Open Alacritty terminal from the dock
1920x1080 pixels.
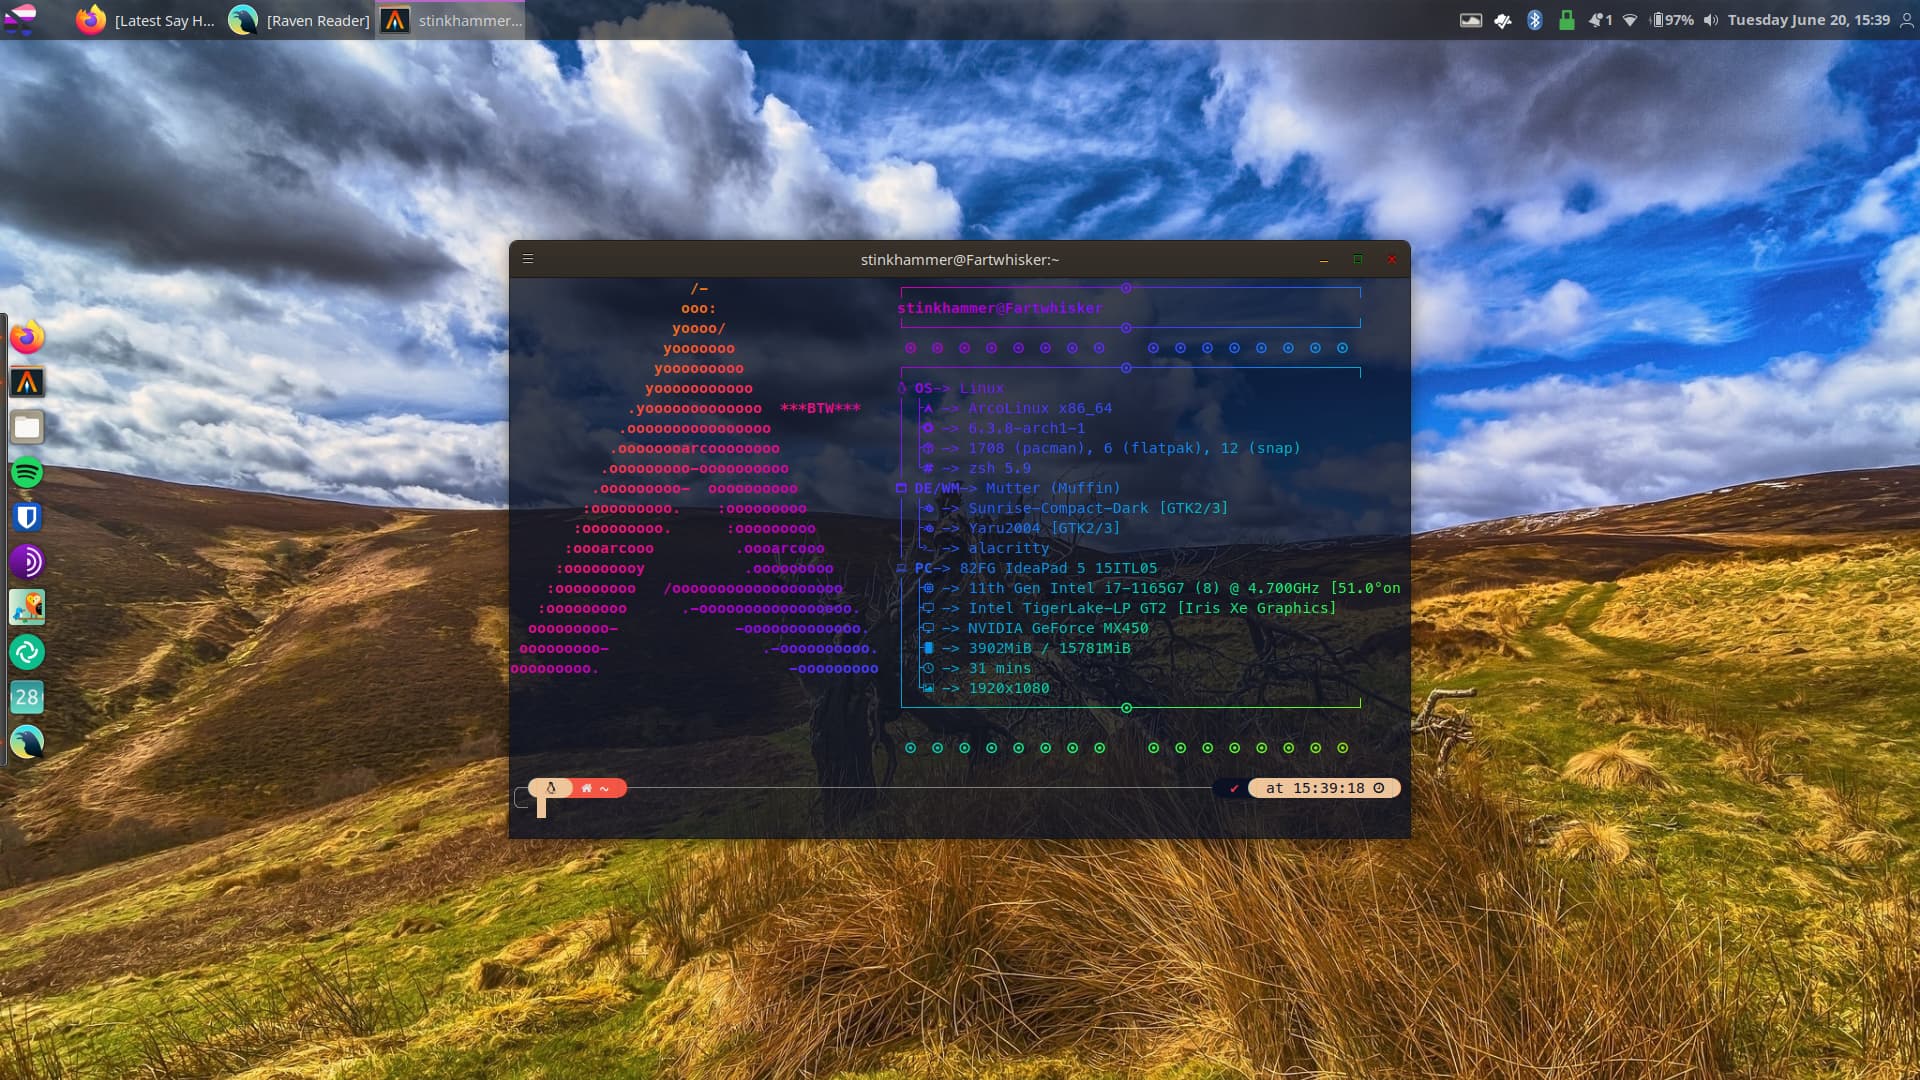27,382
